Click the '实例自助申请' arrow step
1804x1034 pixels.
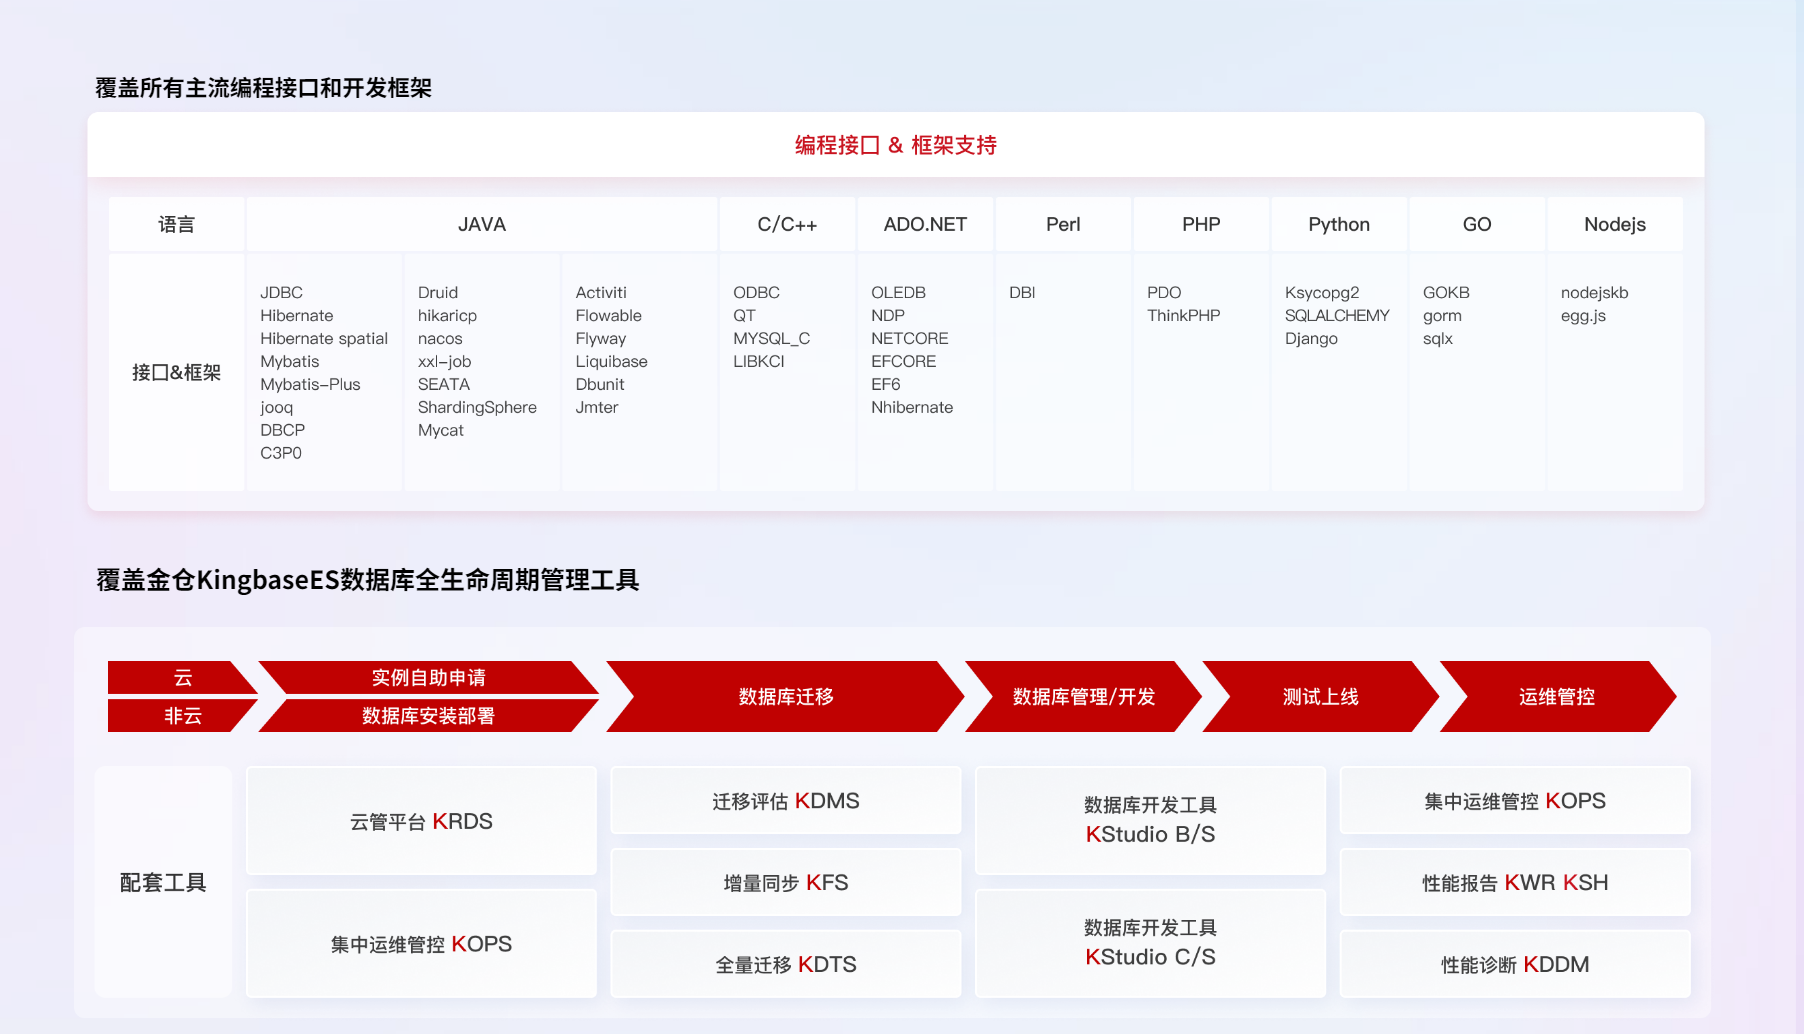428,677
